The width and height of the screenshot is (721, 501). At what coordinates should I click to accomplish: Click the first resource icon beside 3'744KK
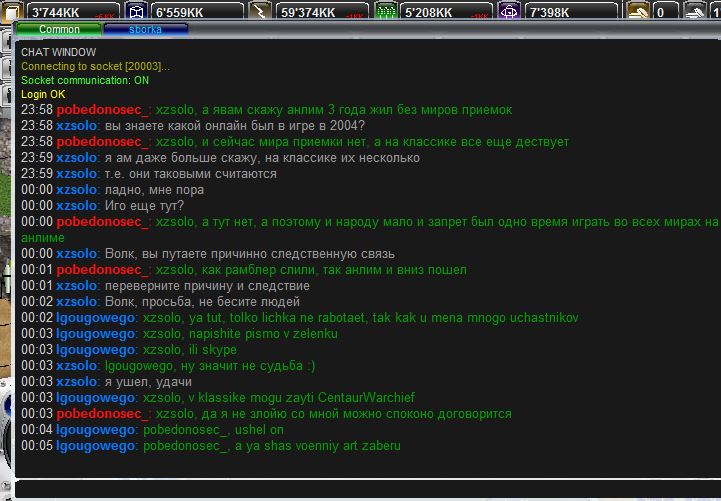12,12
